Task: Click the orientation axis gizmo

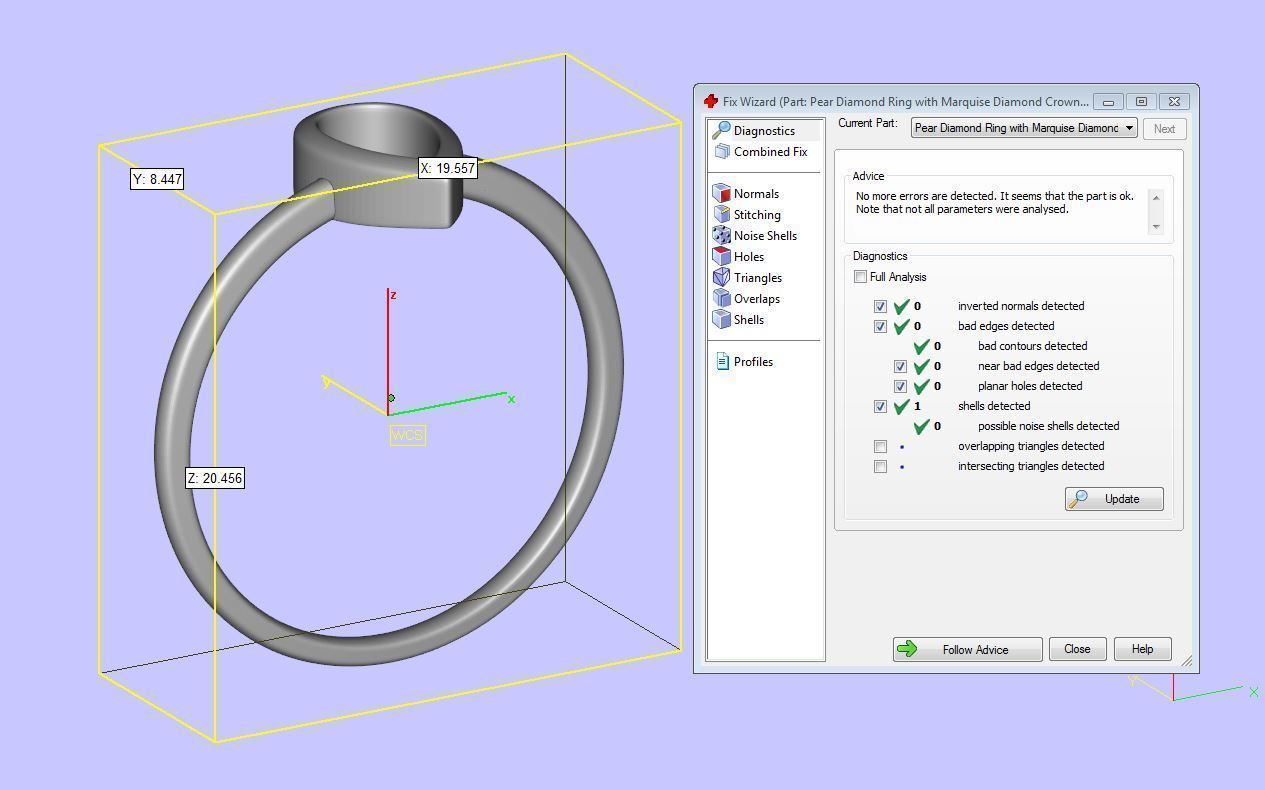Action: [x=1190, y=688]
